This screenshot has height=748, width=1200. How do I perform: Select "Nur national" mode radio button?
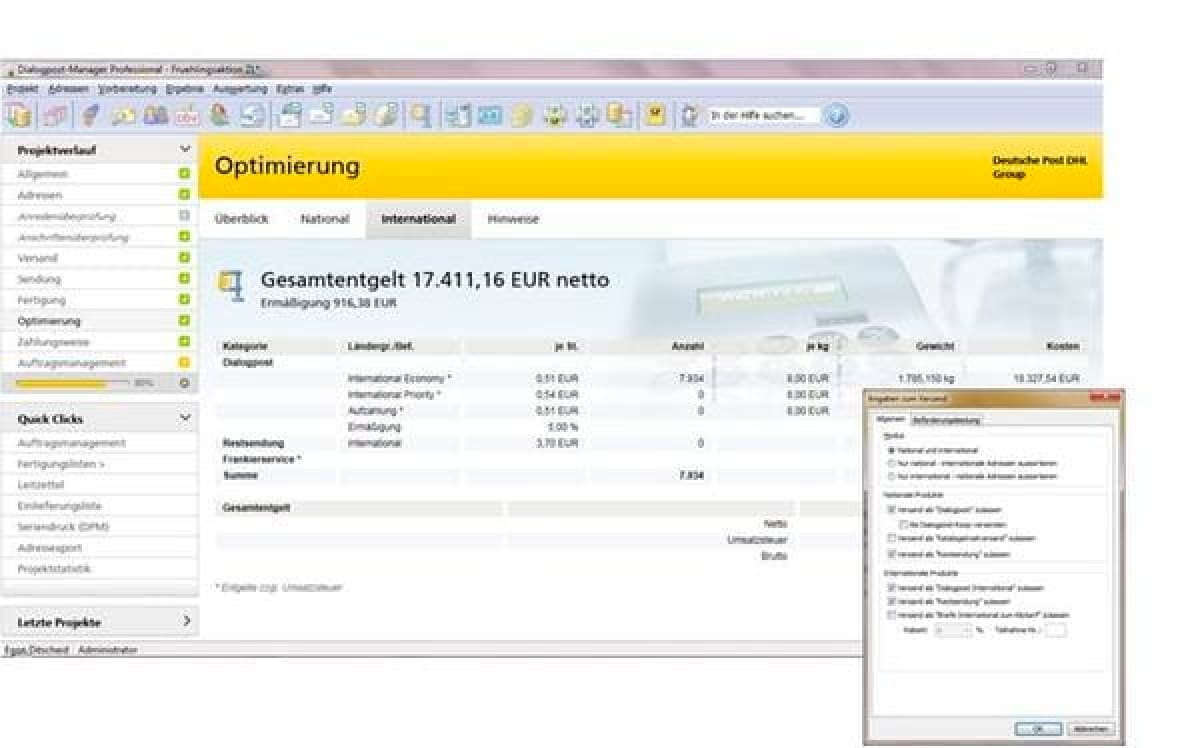[x=891, y=464]
